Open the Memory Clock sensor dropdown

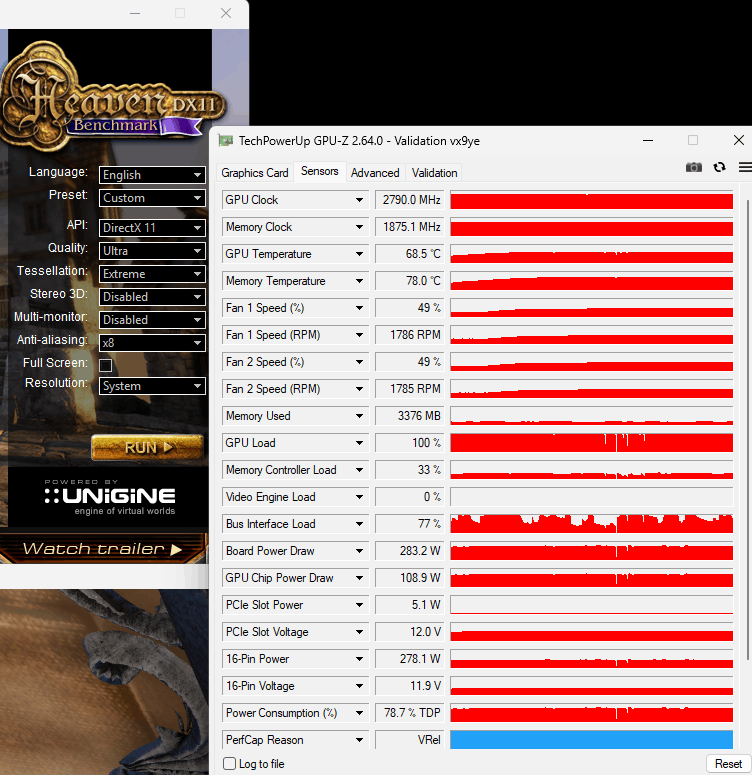pyautogui.click(x=359, y=227)
